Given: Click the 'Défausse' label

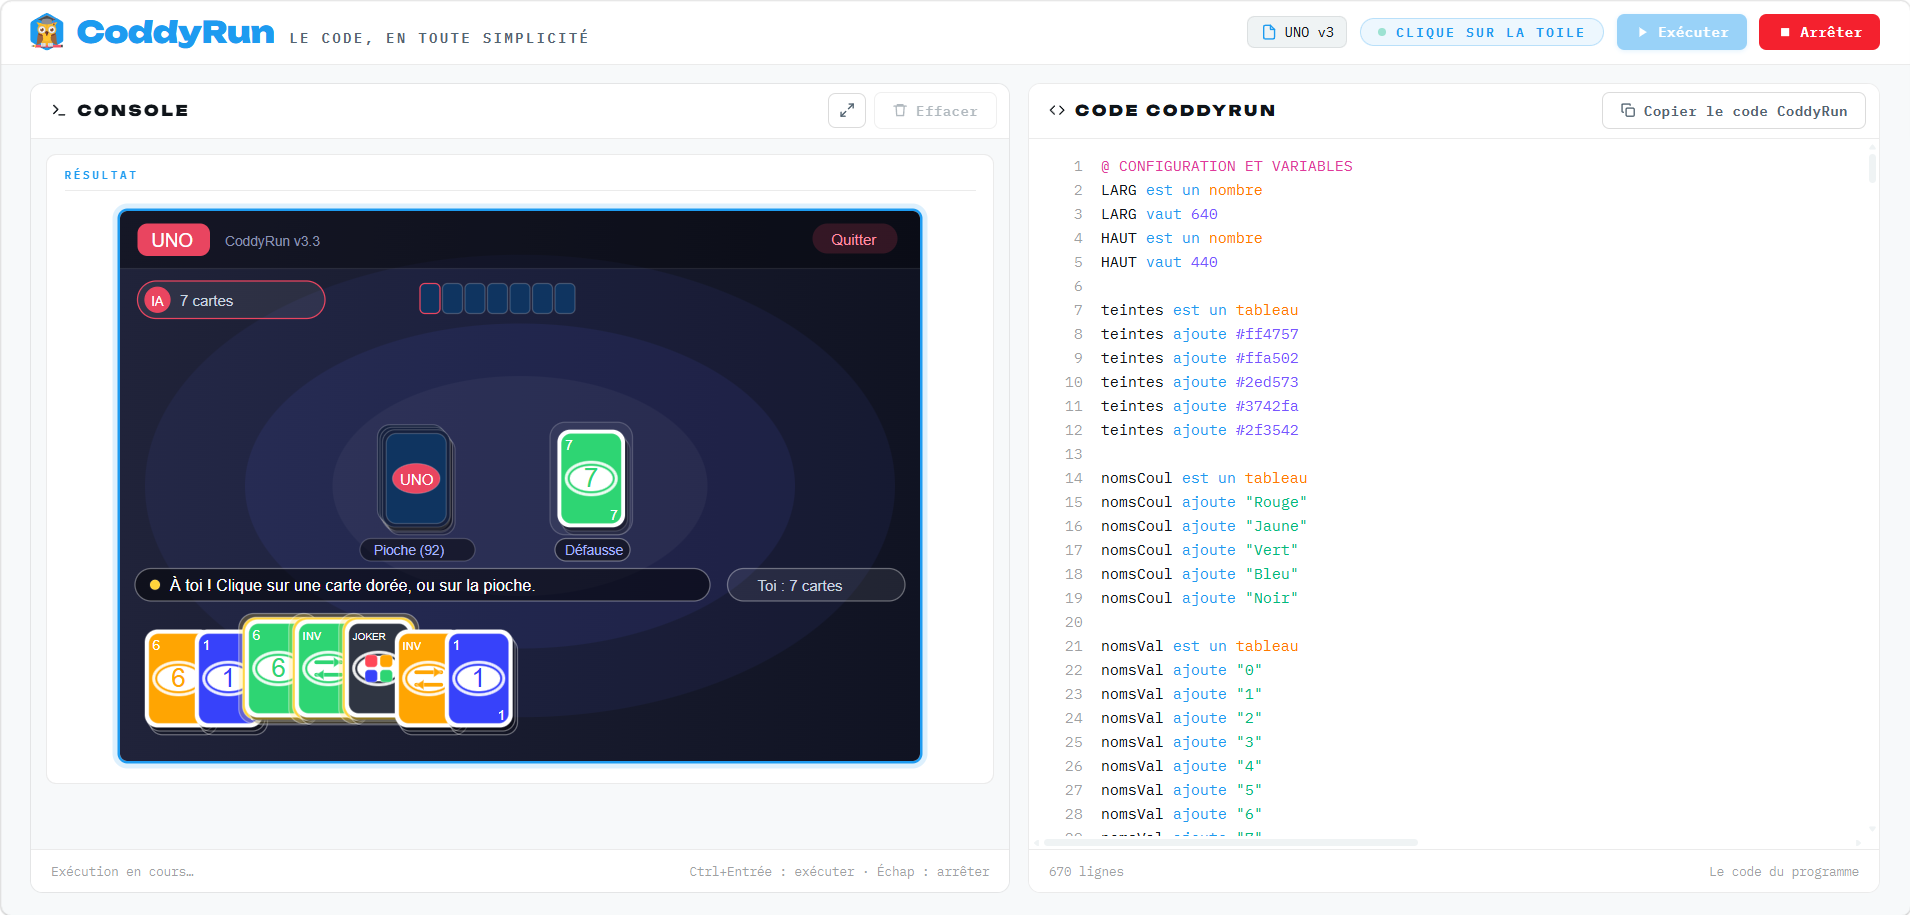Looking at the screenshot, I should coord(593,550).
